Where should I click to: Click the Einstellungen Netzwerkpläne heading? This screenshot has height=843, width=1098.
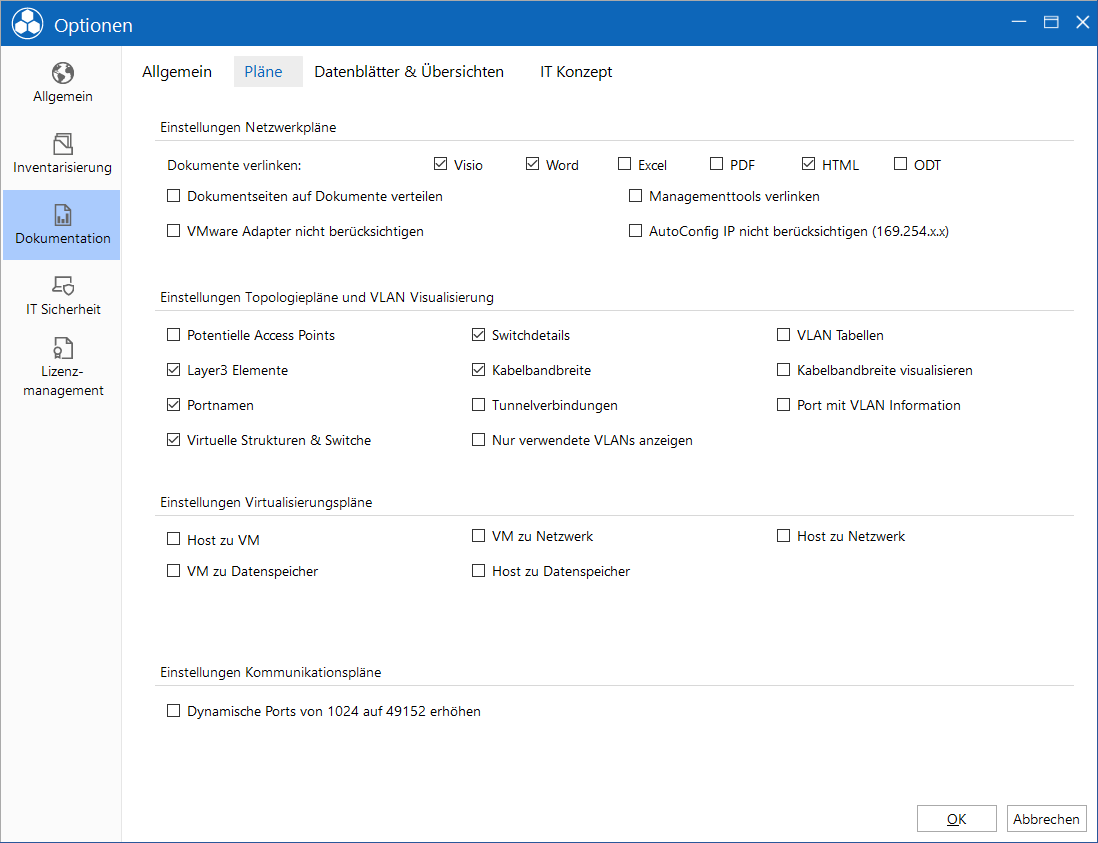(248, 127)
